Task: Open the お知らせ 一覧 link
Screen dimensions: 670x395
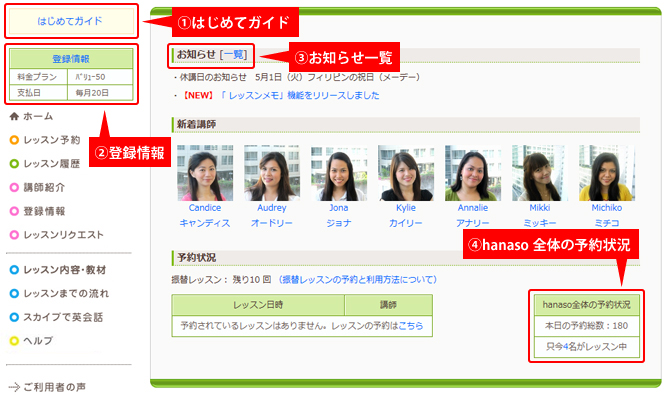Action: tap(235, 55)
